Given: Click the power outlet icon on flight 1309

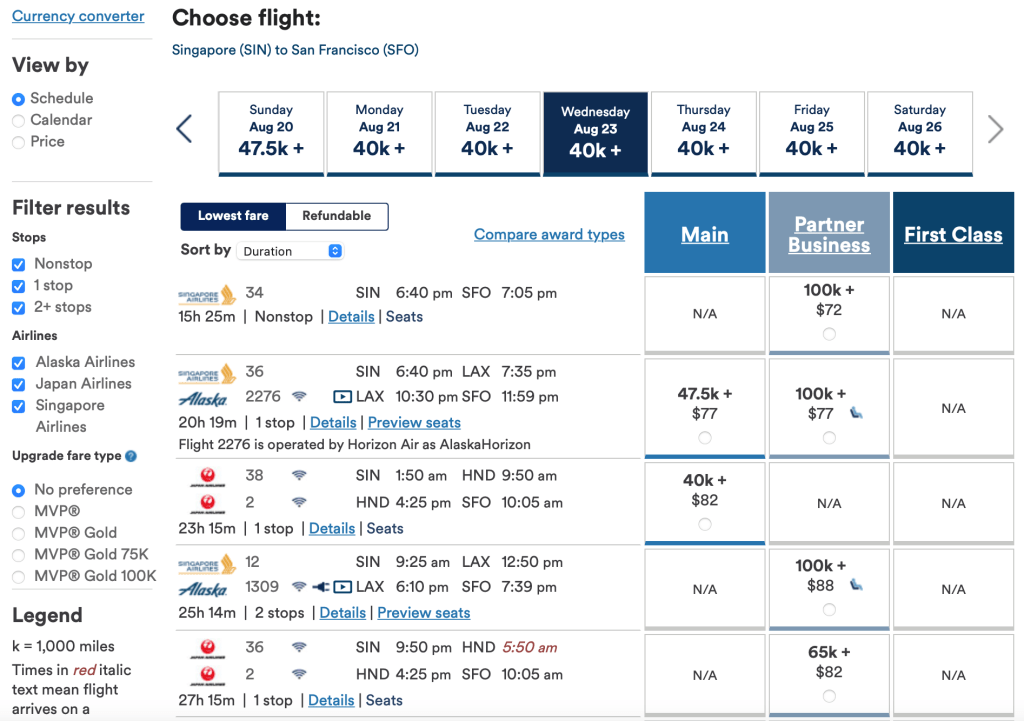Looking at the screenshot, I should pyautogui.click(x=320, y=588).
